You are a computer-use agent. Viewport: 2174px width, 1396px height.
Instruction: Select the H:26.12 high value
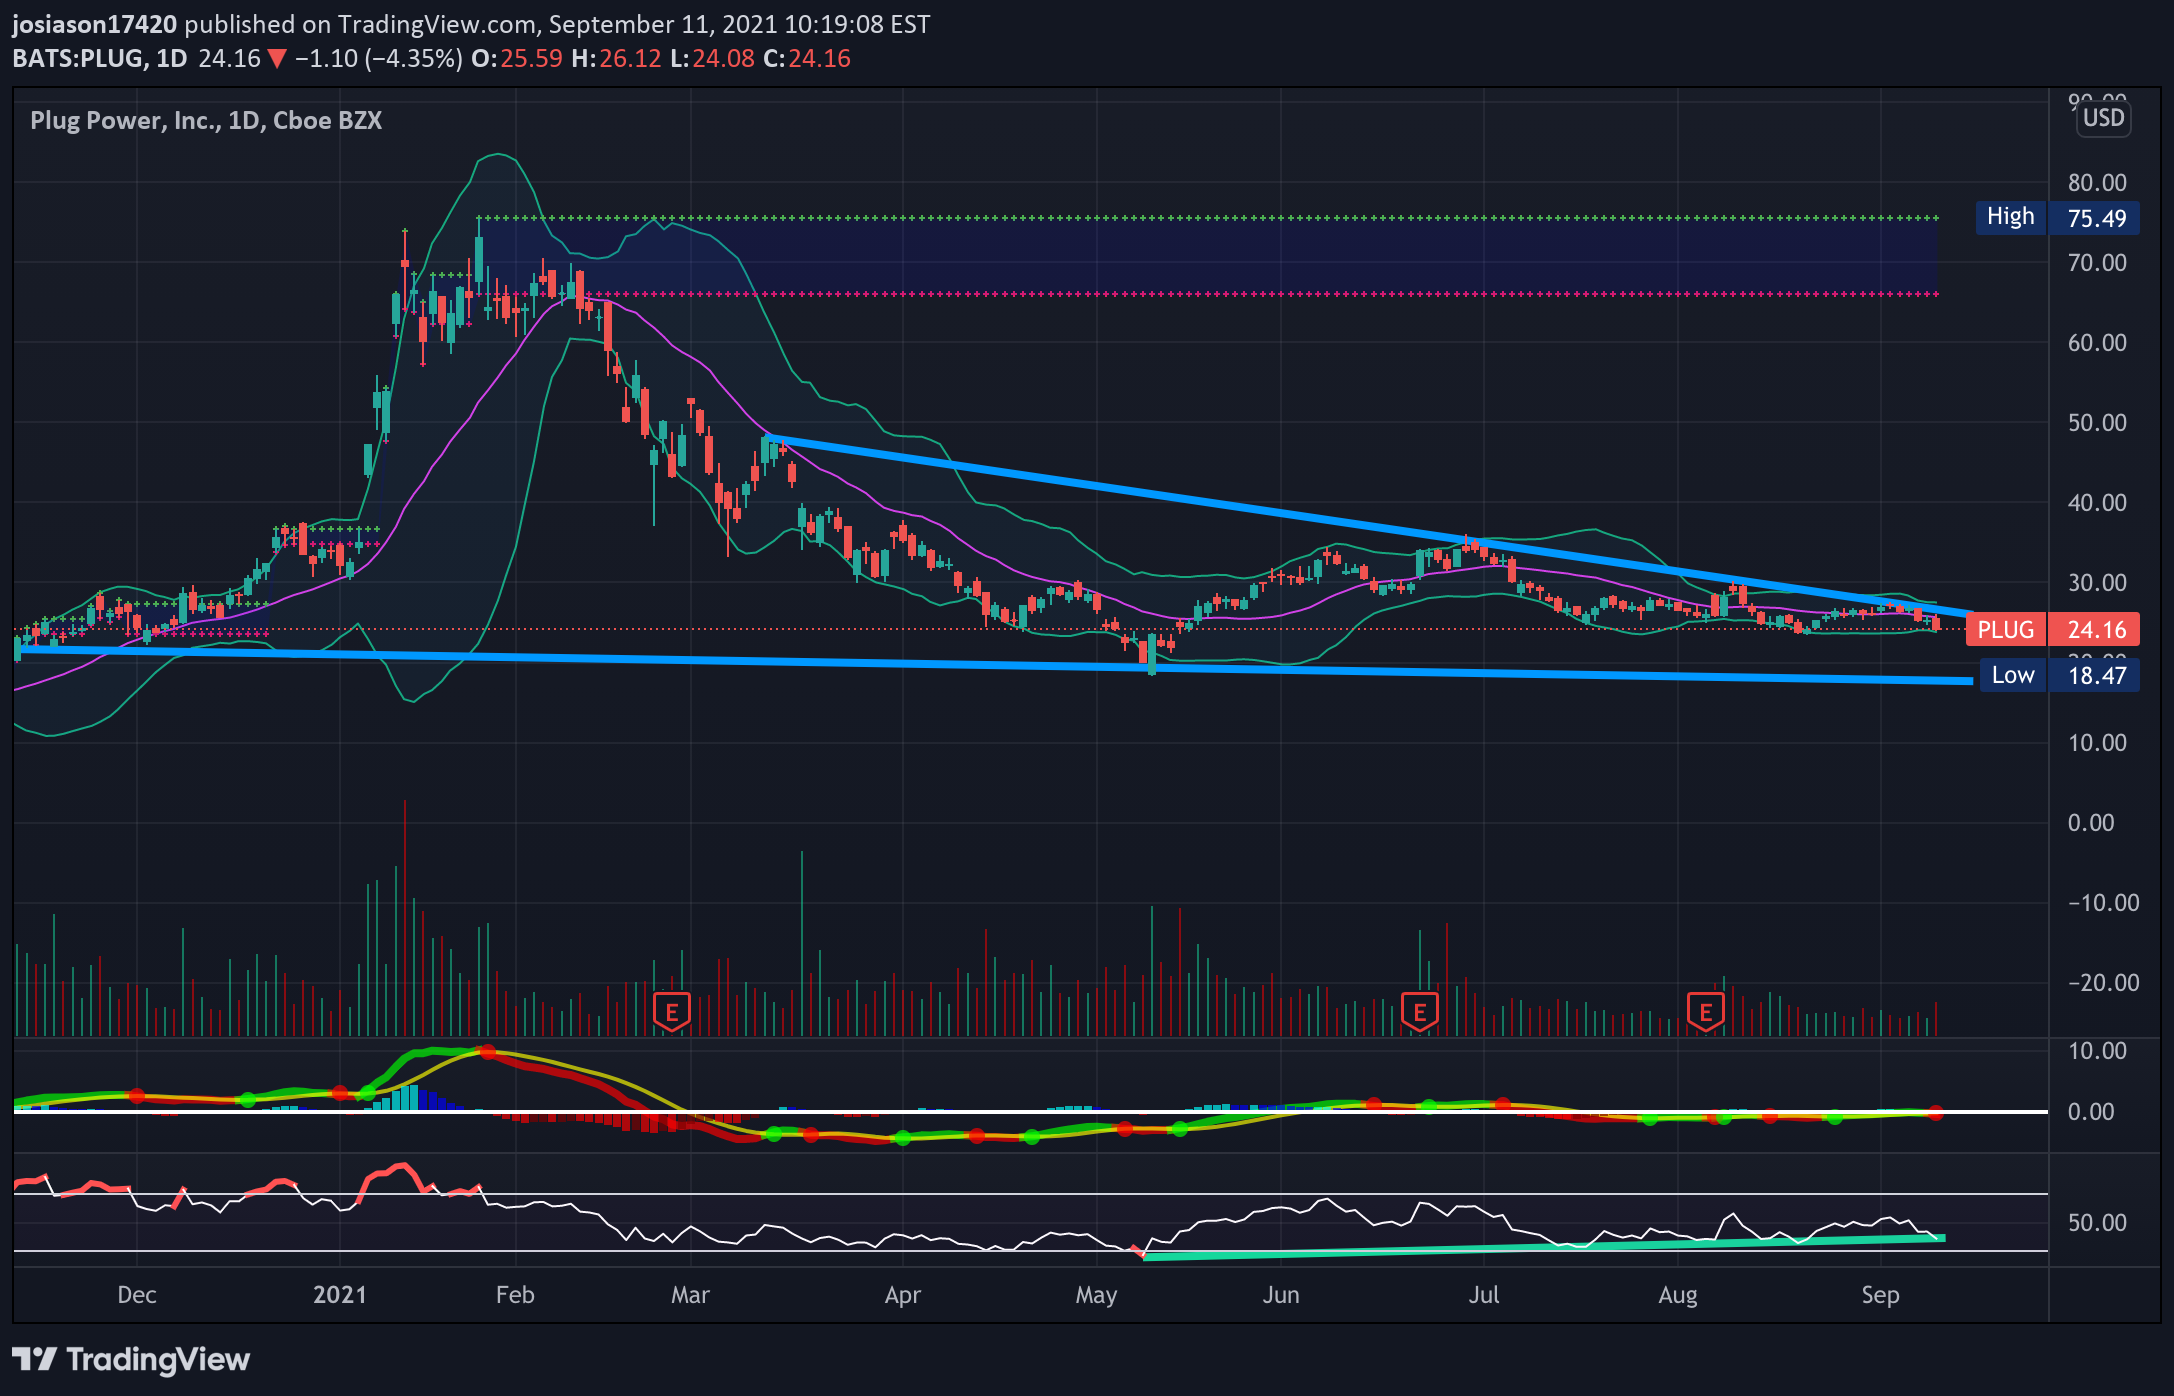click(616, 58)
